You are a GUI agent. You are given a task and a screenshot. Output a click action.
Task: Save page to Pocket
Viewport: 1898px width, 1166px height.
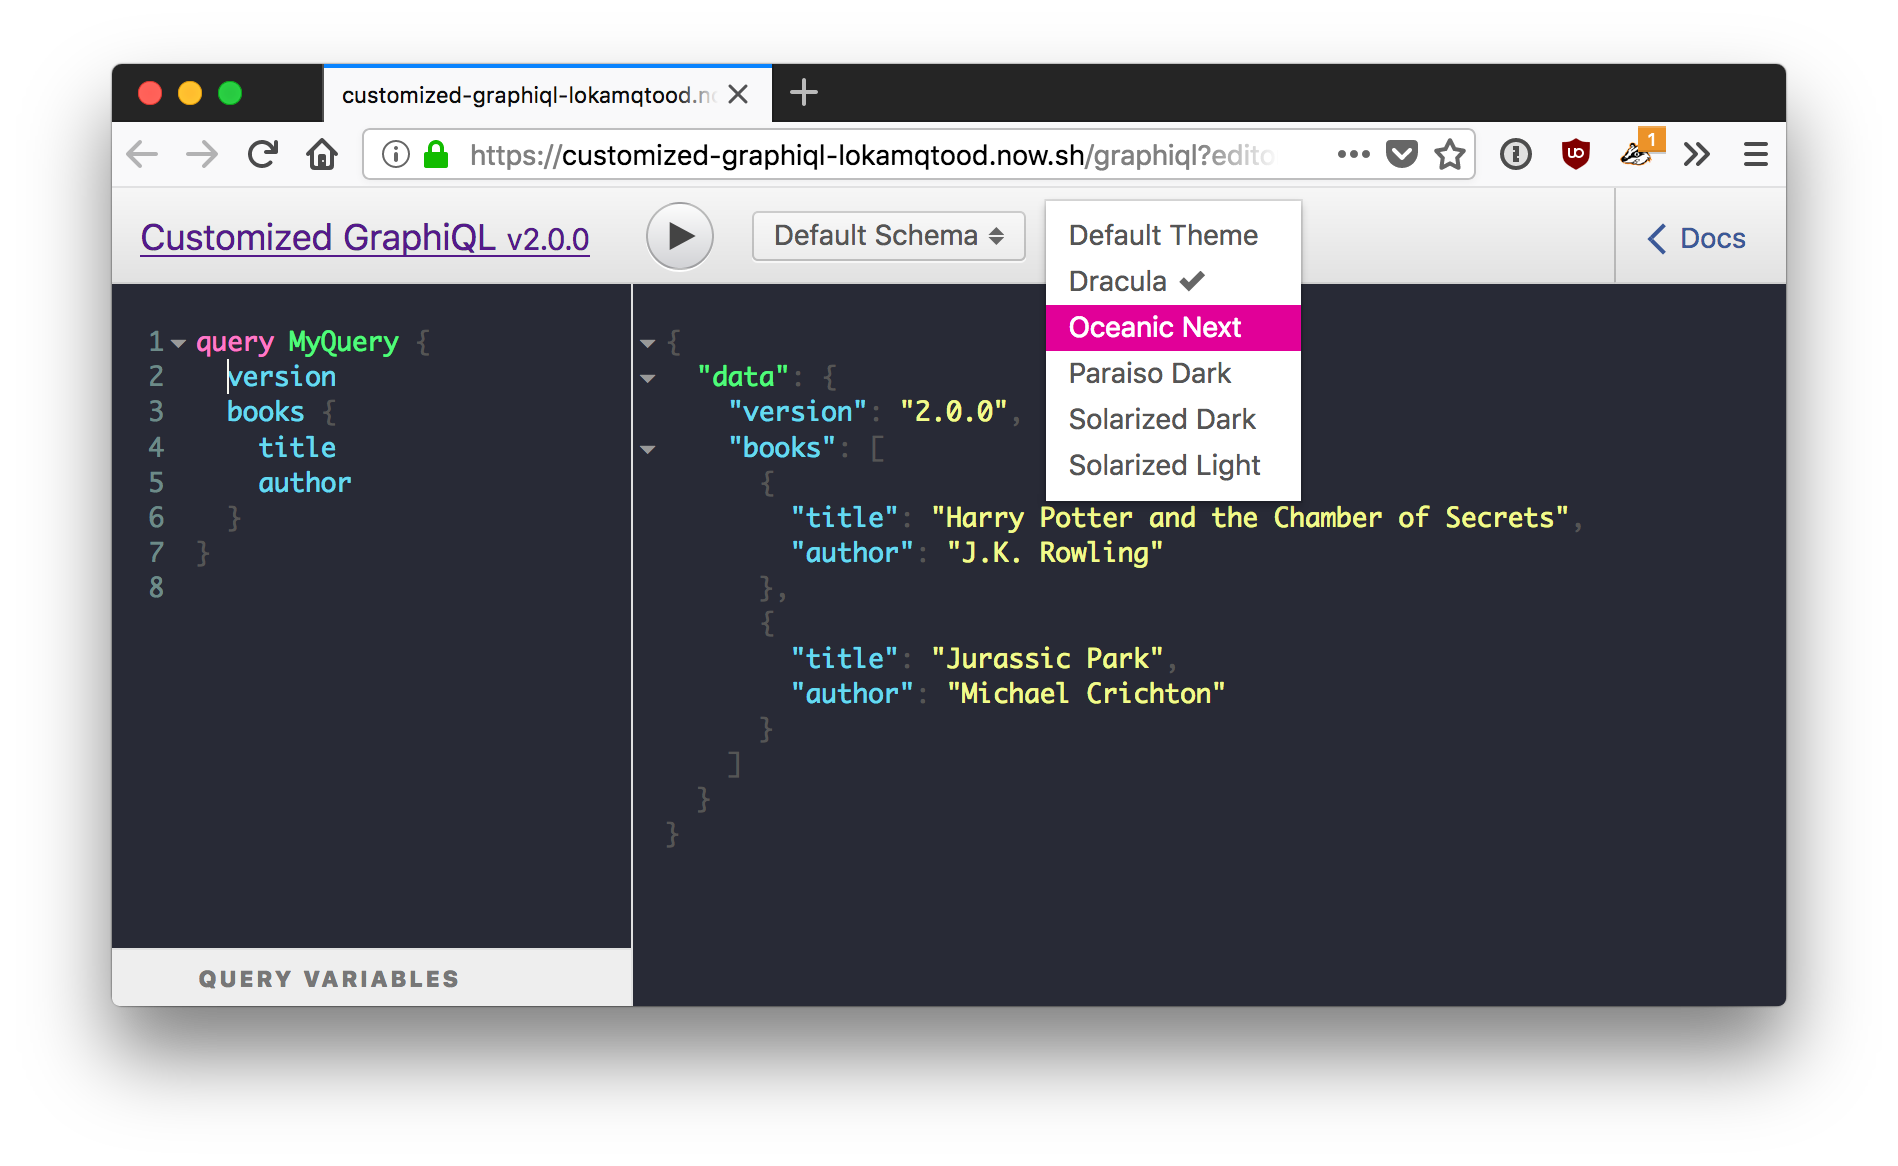pyautogui.click(x=1402, y=154)
